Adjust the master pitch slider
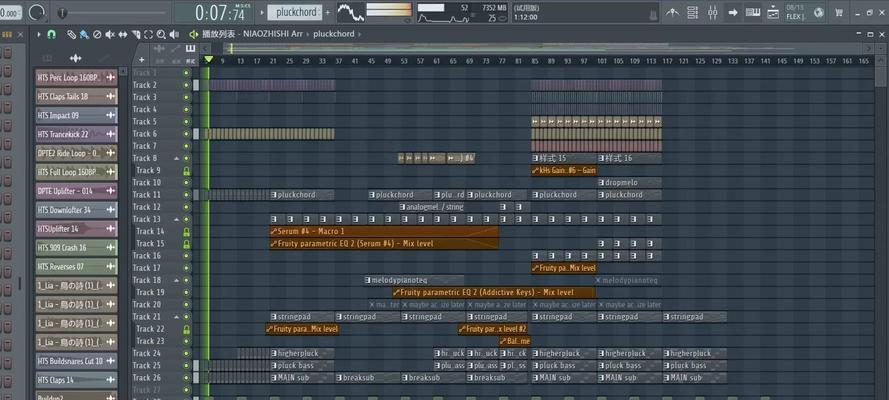The image size is (889, 400). point(111,12)
